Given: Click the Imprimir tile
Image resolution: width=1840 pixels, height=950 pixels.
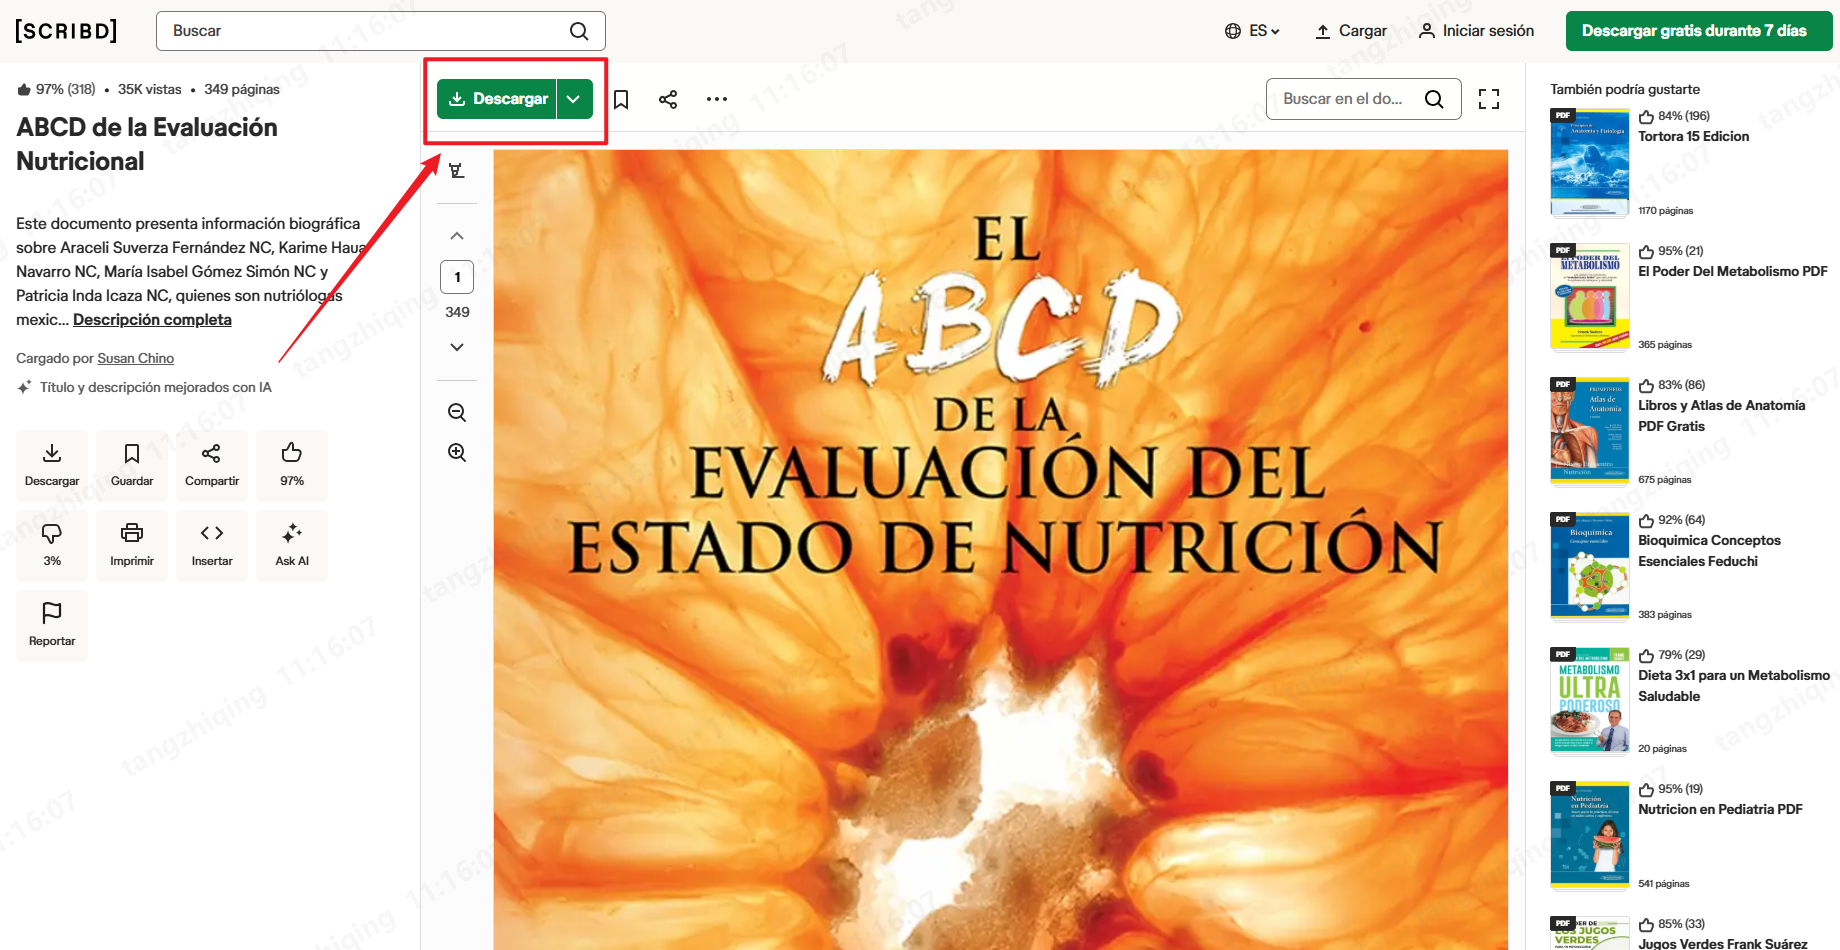Looking at the screenshot, I should pyautogui.click(x=132, y=546).
